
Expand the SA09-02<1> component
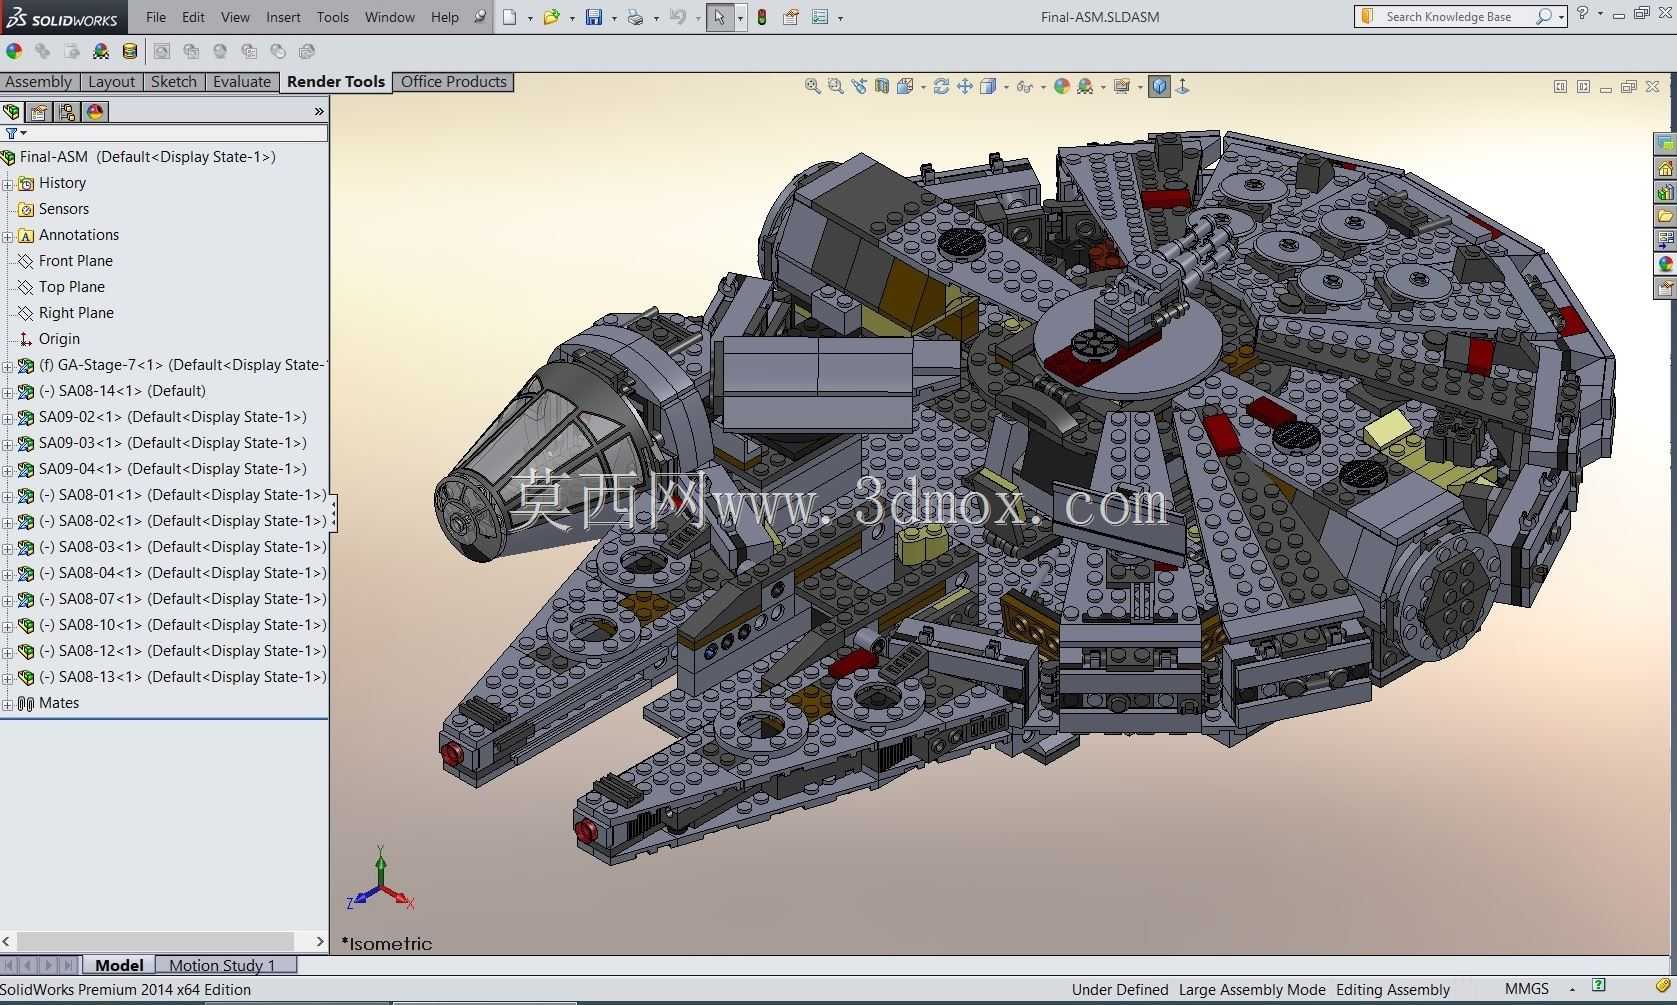pos(8,418)
